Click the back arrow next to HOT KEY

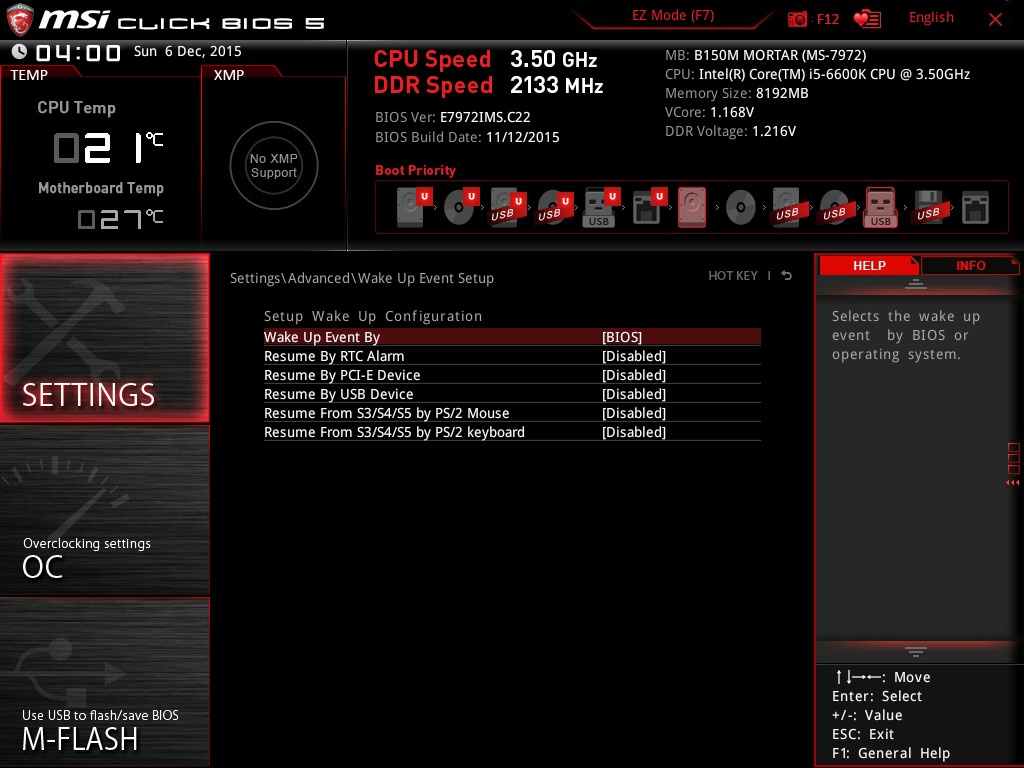point(786,276)
